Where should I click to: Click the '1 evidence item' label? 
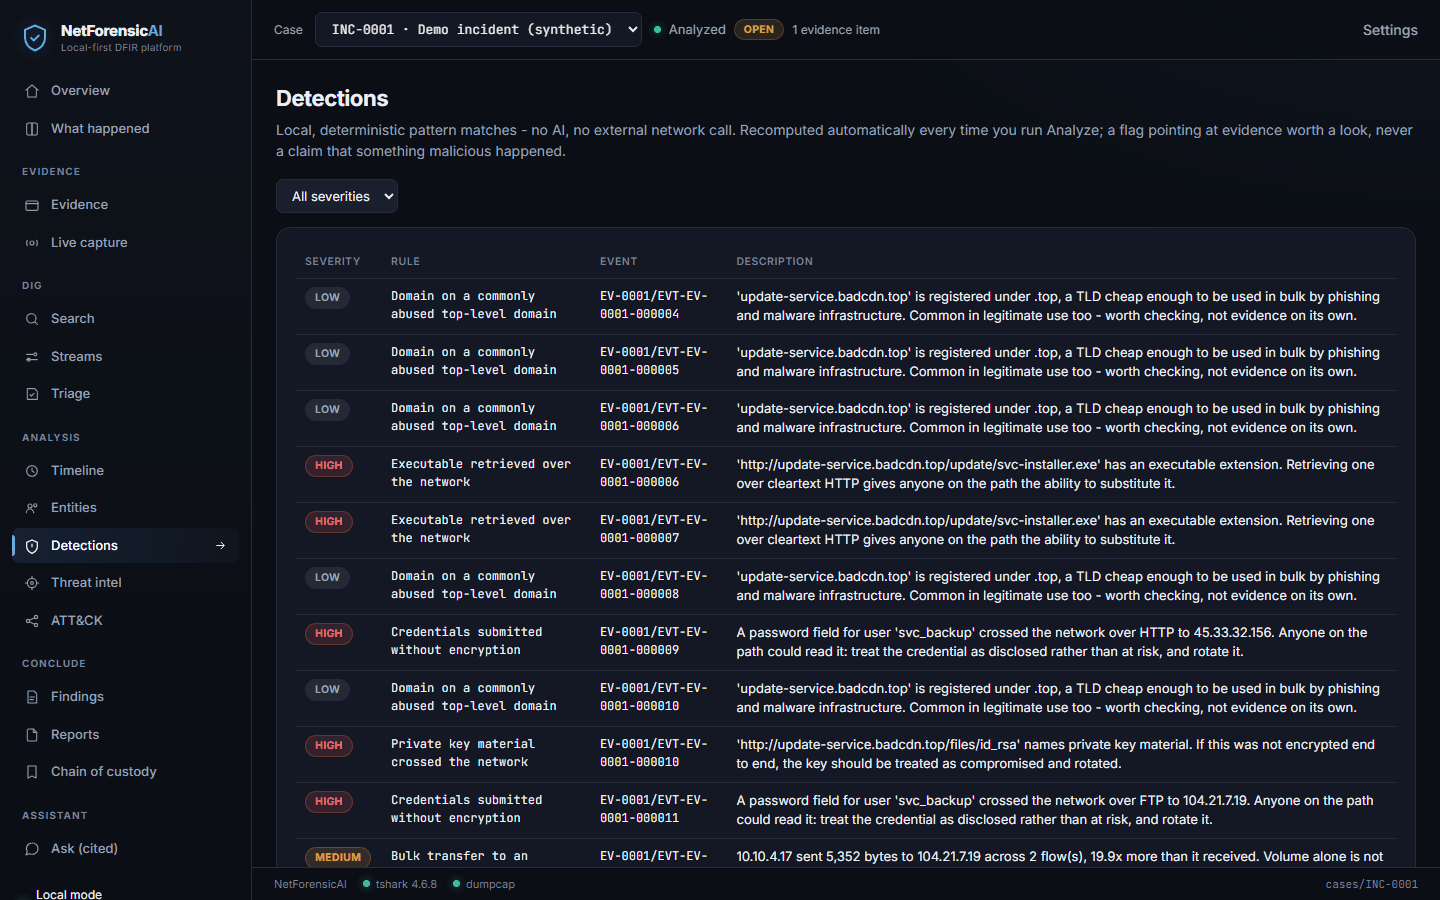[x=836, y=30]
